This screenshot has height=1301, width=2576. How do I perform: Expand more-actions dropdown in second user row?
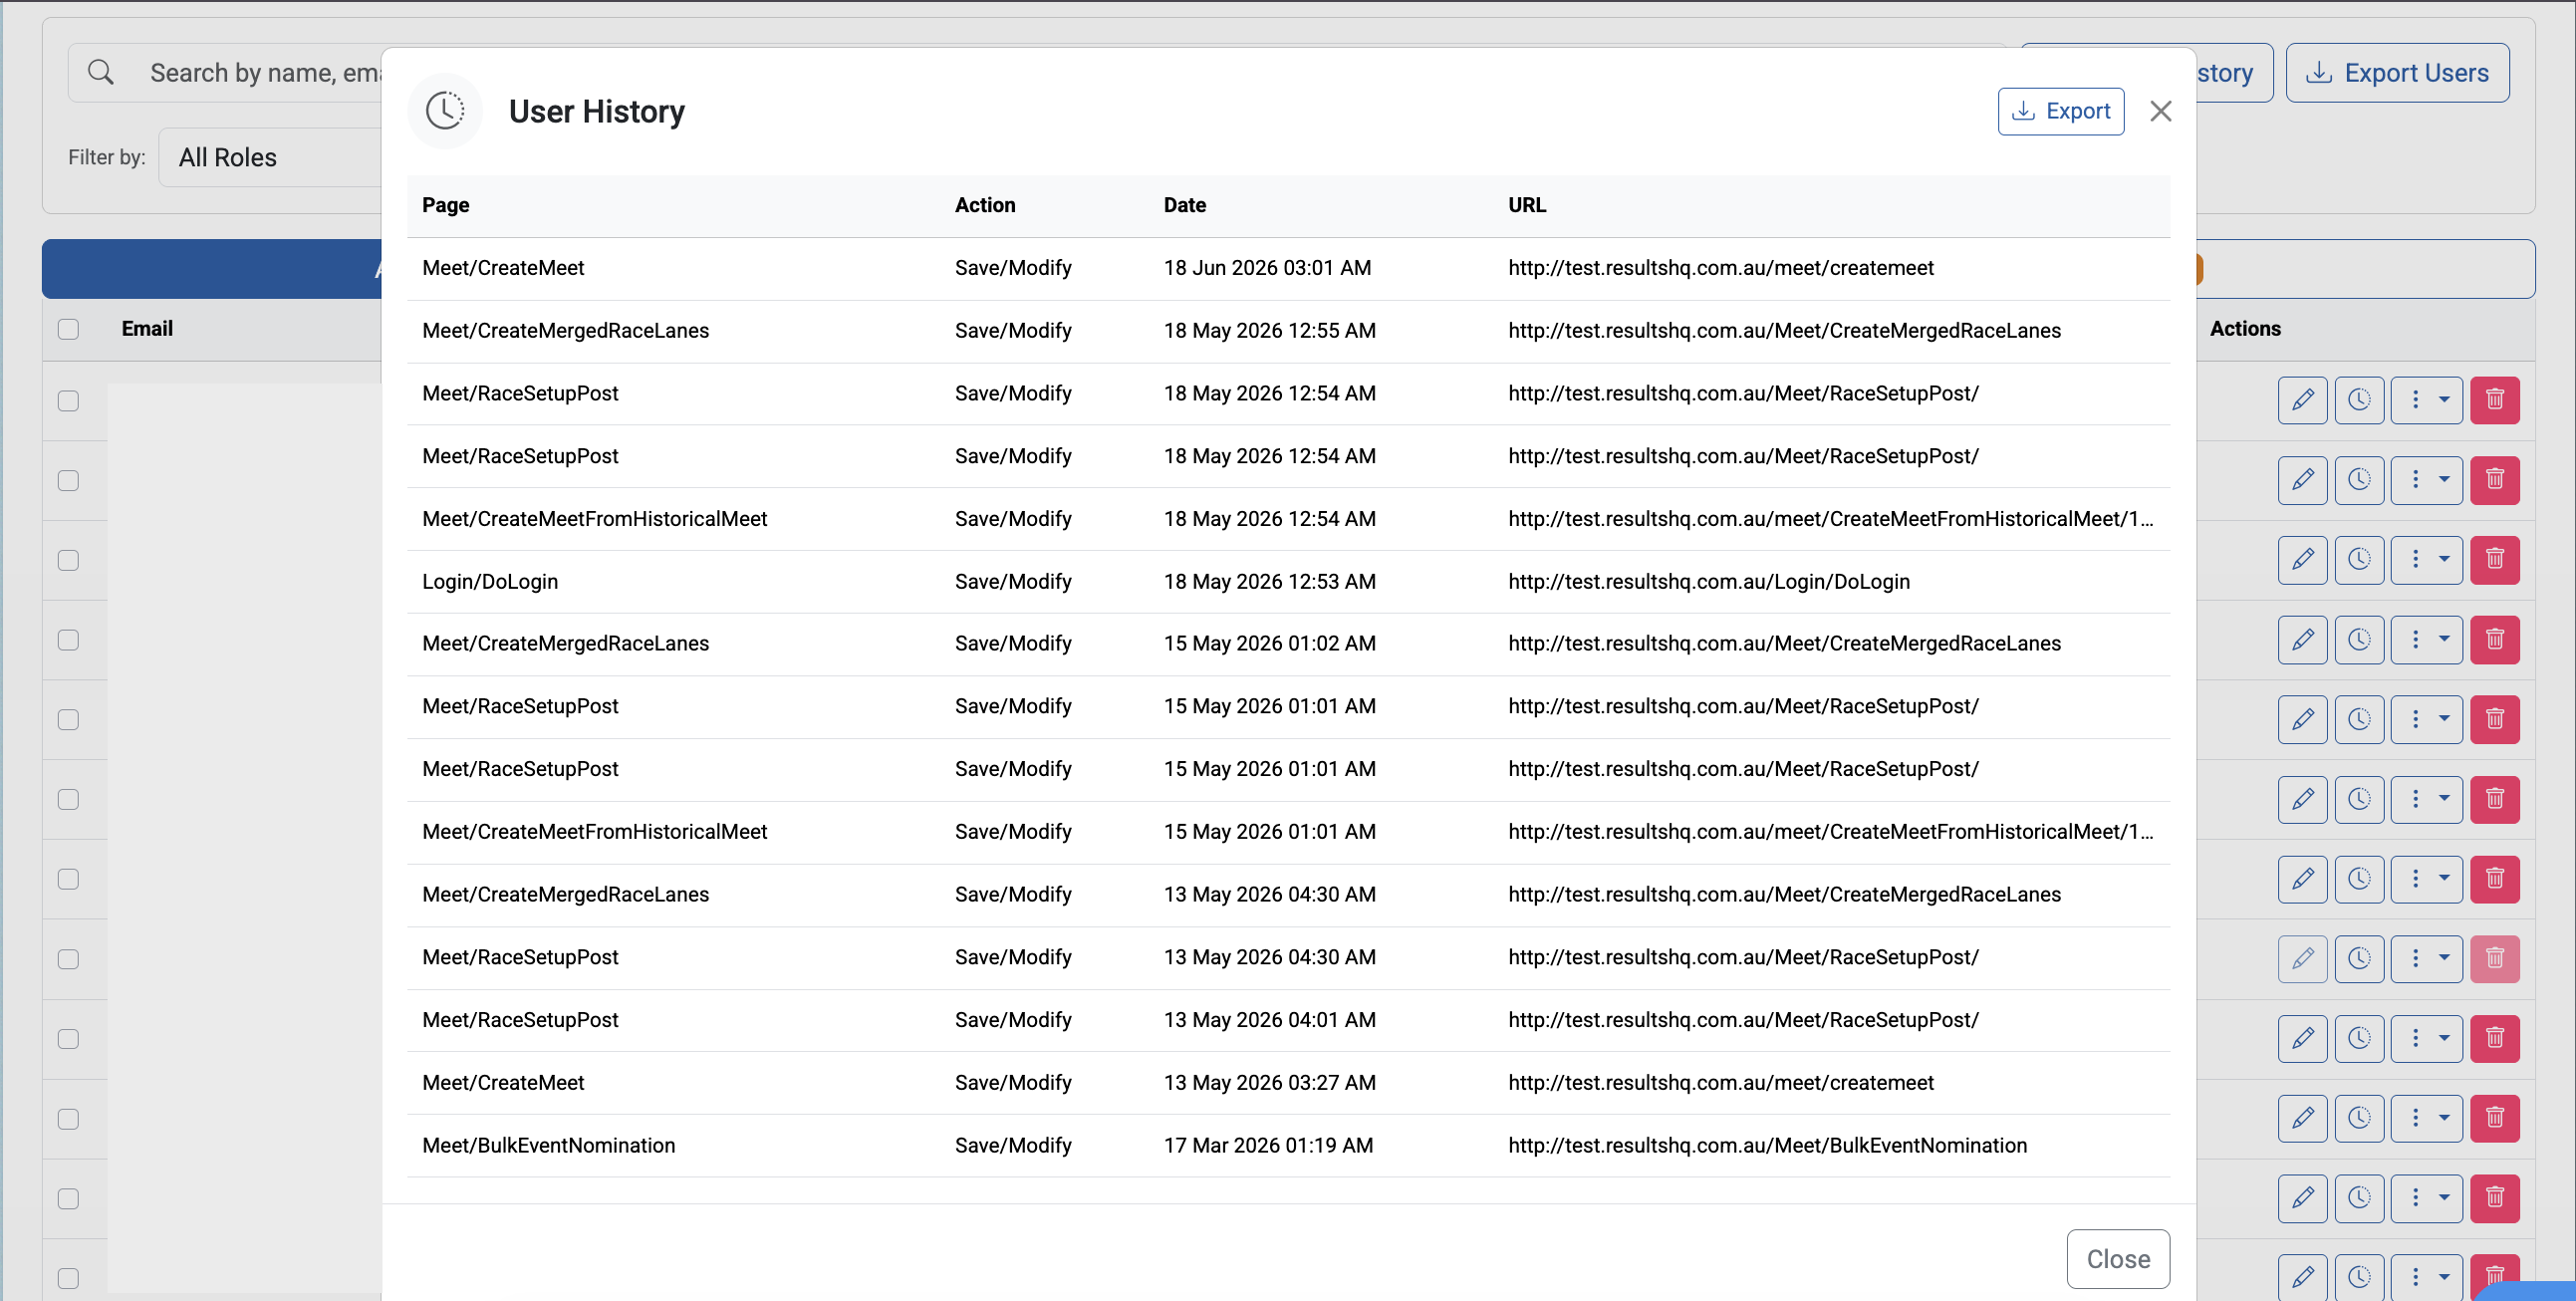[x=2427, y=480]
